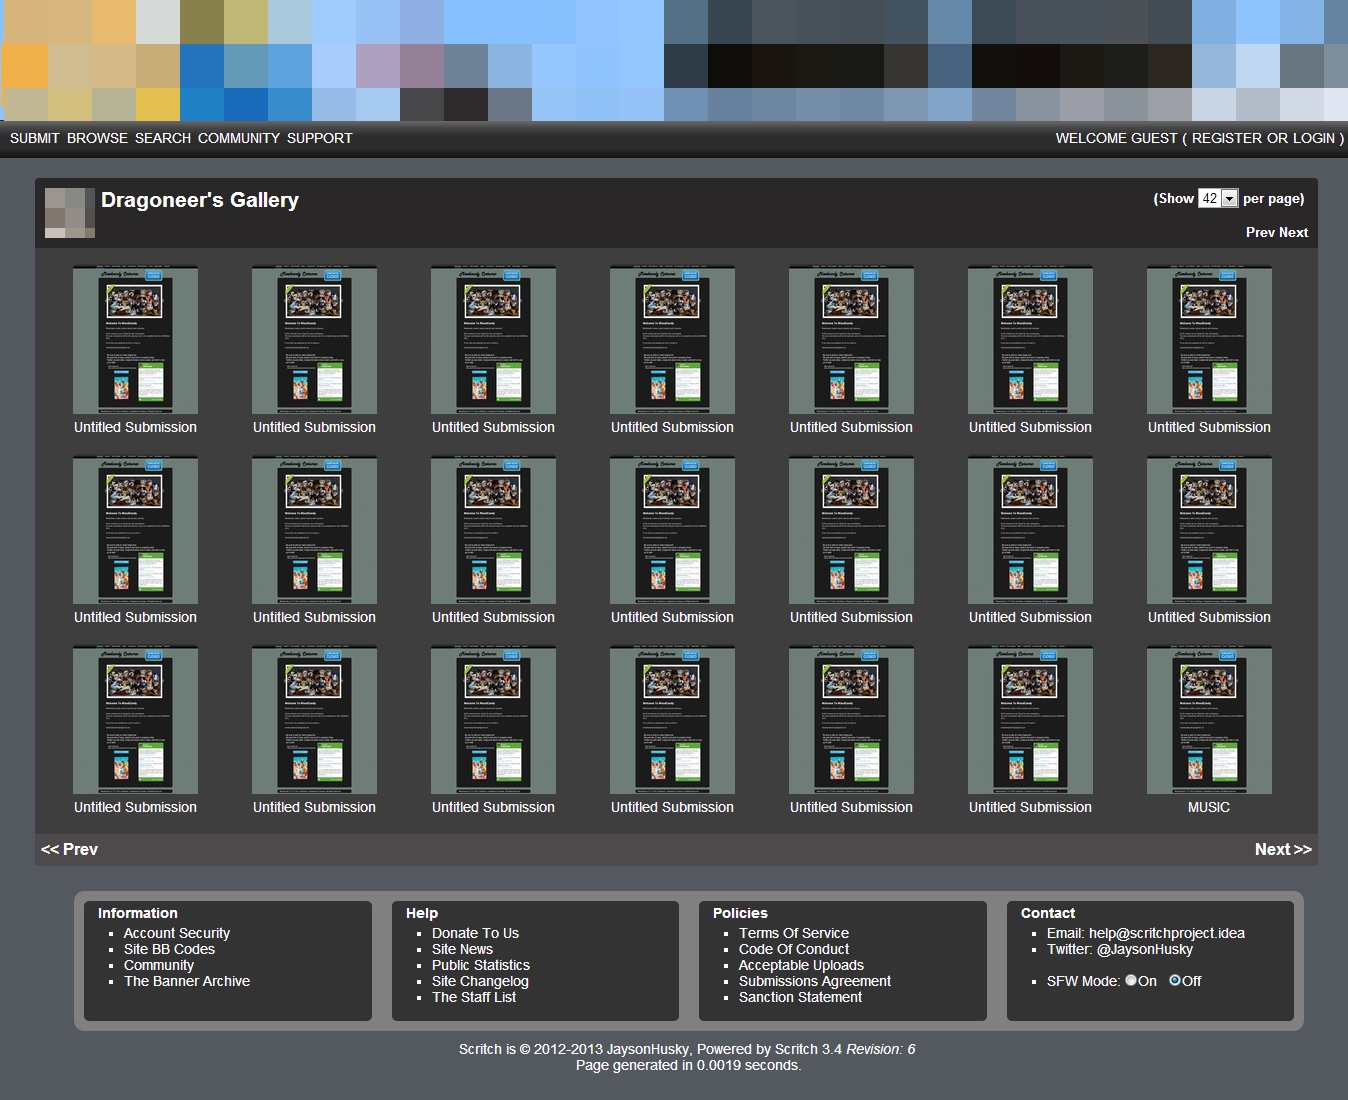Open the SUBMIT menu item
Screen dimensions: 1348x1100
tap(35, 138)
